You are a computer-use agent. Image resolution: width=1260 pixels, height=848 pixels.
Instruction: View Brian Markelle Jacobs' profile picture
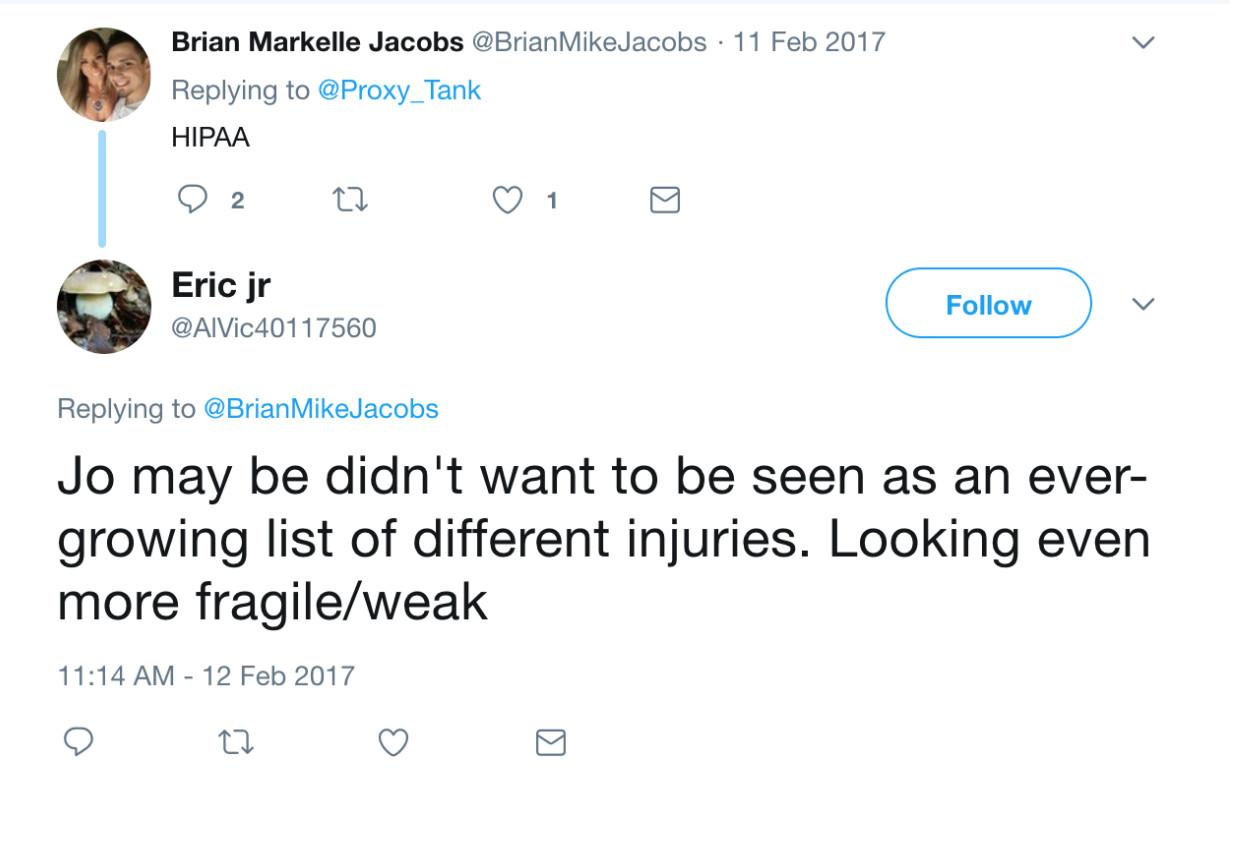tap(104, 74)
